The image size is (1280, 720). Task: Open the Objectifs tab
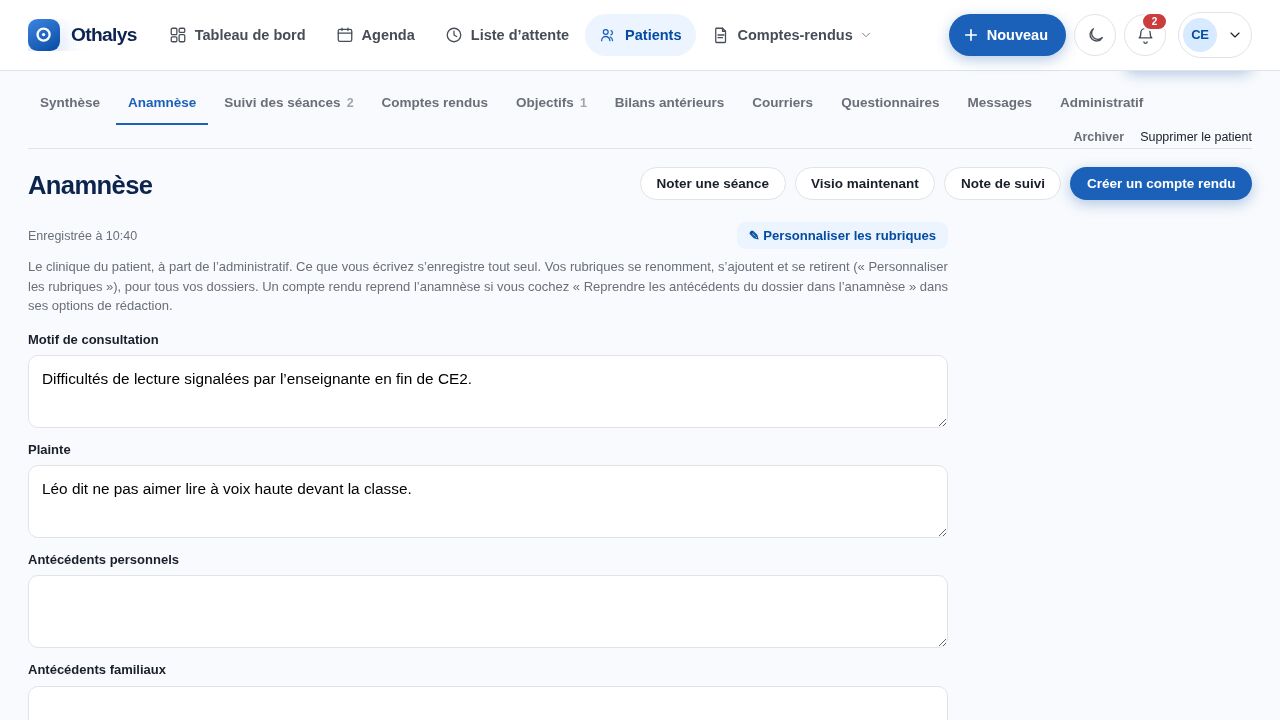pos(551,103)
